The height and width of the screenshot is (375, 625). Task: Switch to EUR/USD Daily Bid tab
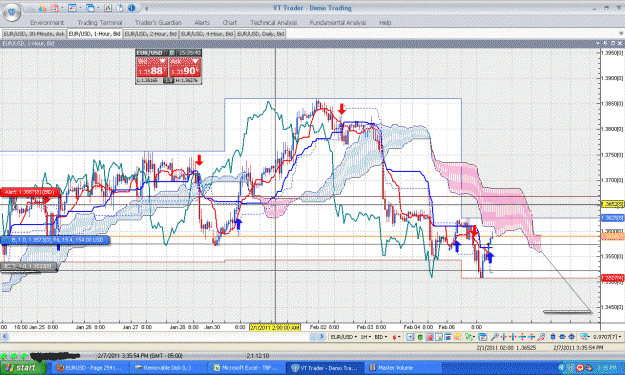261,34
